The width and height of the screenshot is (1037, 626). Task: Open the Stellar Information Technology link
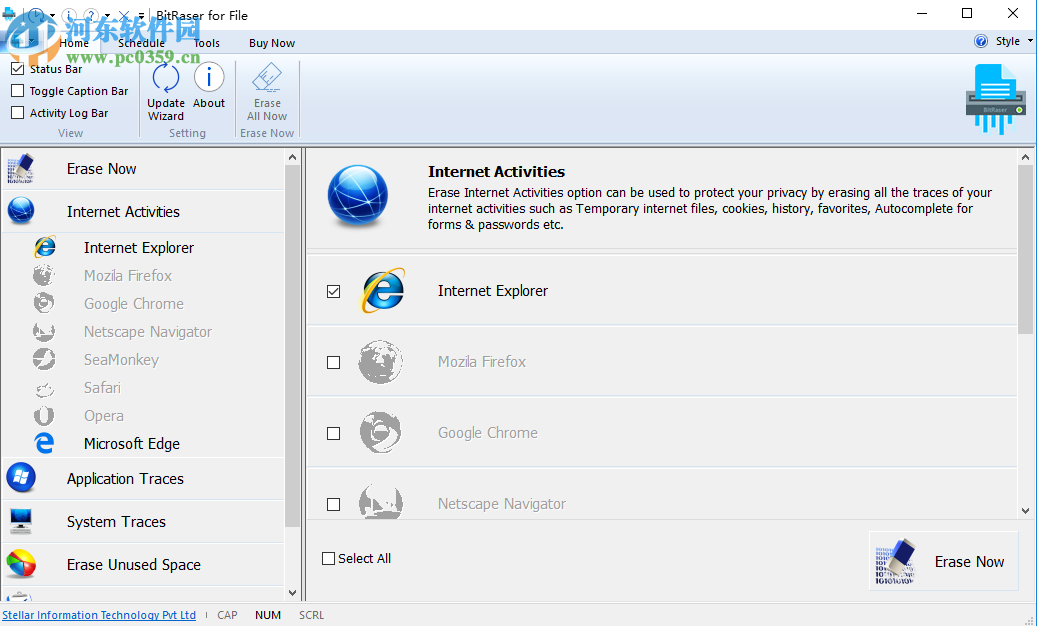coord(98,615)
